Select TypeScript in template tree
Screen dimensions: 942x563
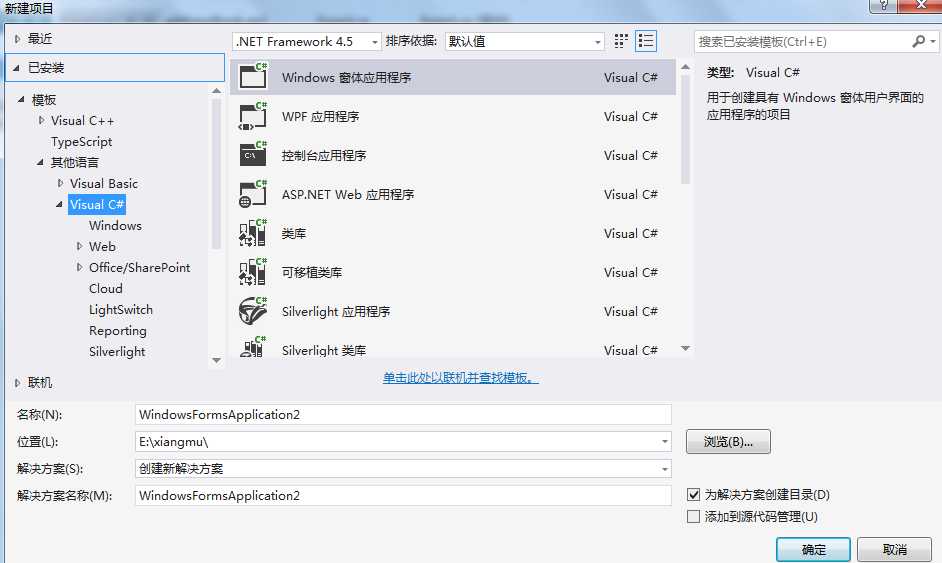coord(82,142)
